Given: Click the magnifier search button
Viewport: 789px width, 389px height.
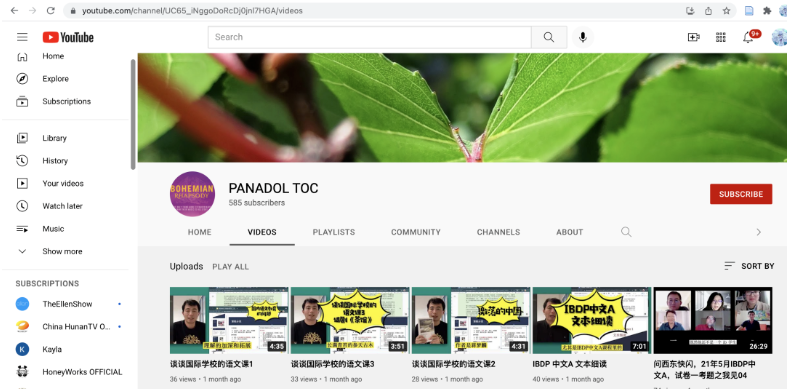Looking at the screenshot, I should [x=549, y=37].
